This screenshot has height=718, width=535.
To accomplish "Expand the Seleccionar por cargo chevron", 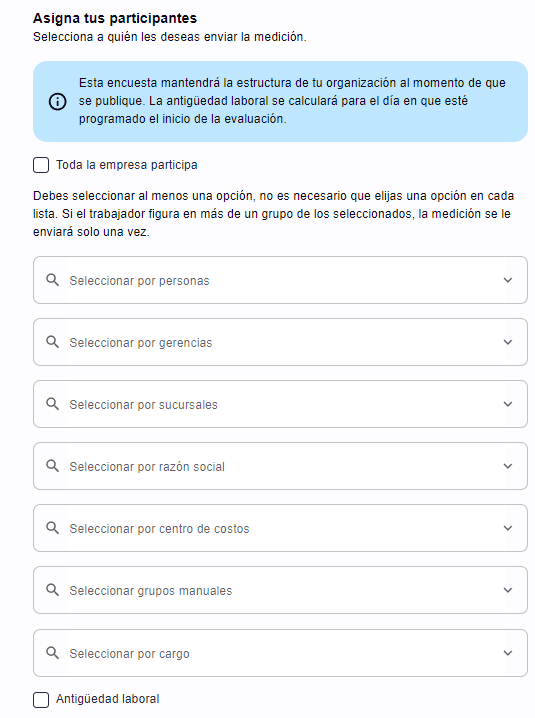I will [x=508, y=653].
